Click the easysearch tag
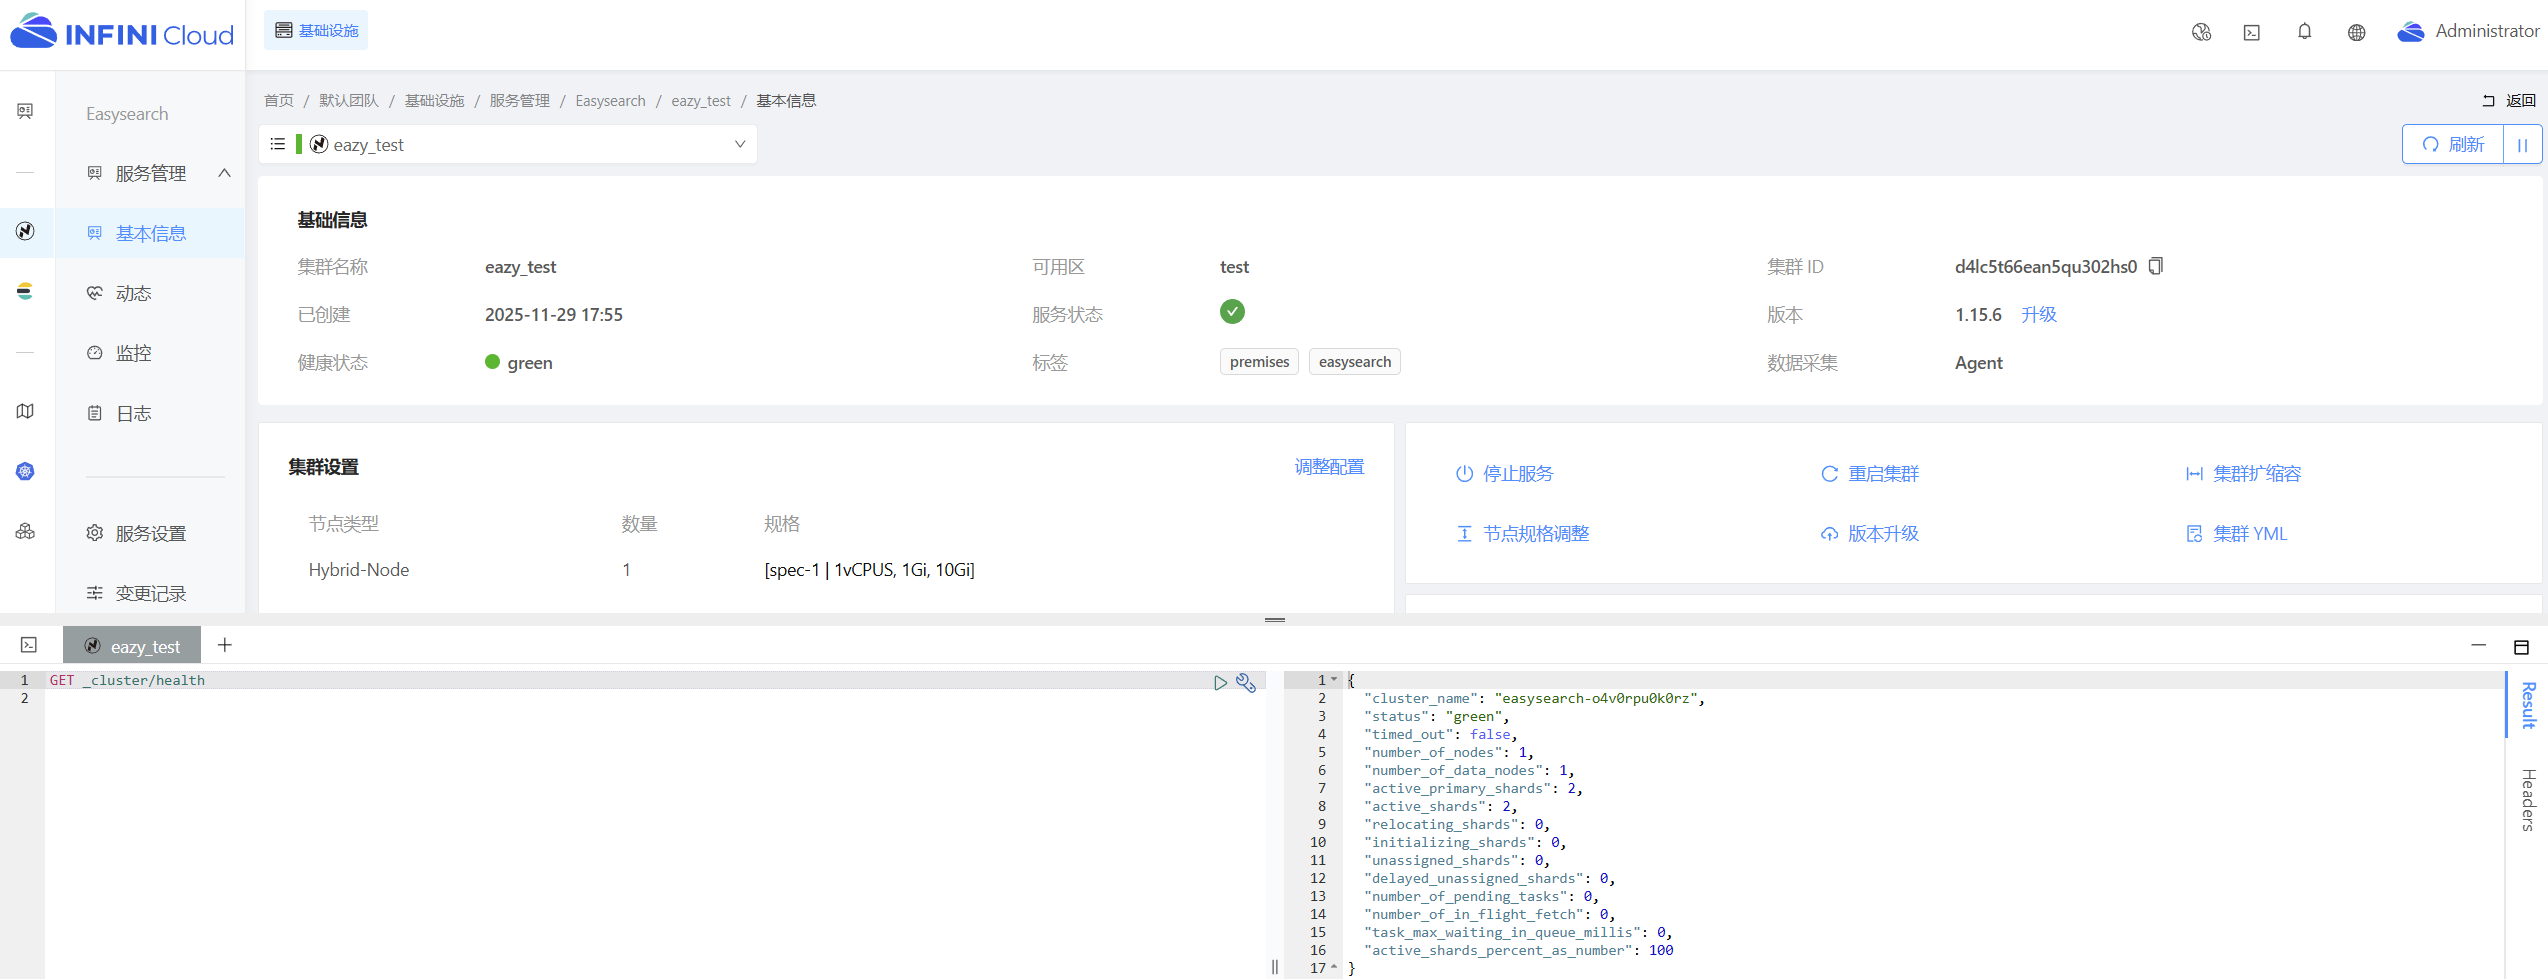 1354,362
